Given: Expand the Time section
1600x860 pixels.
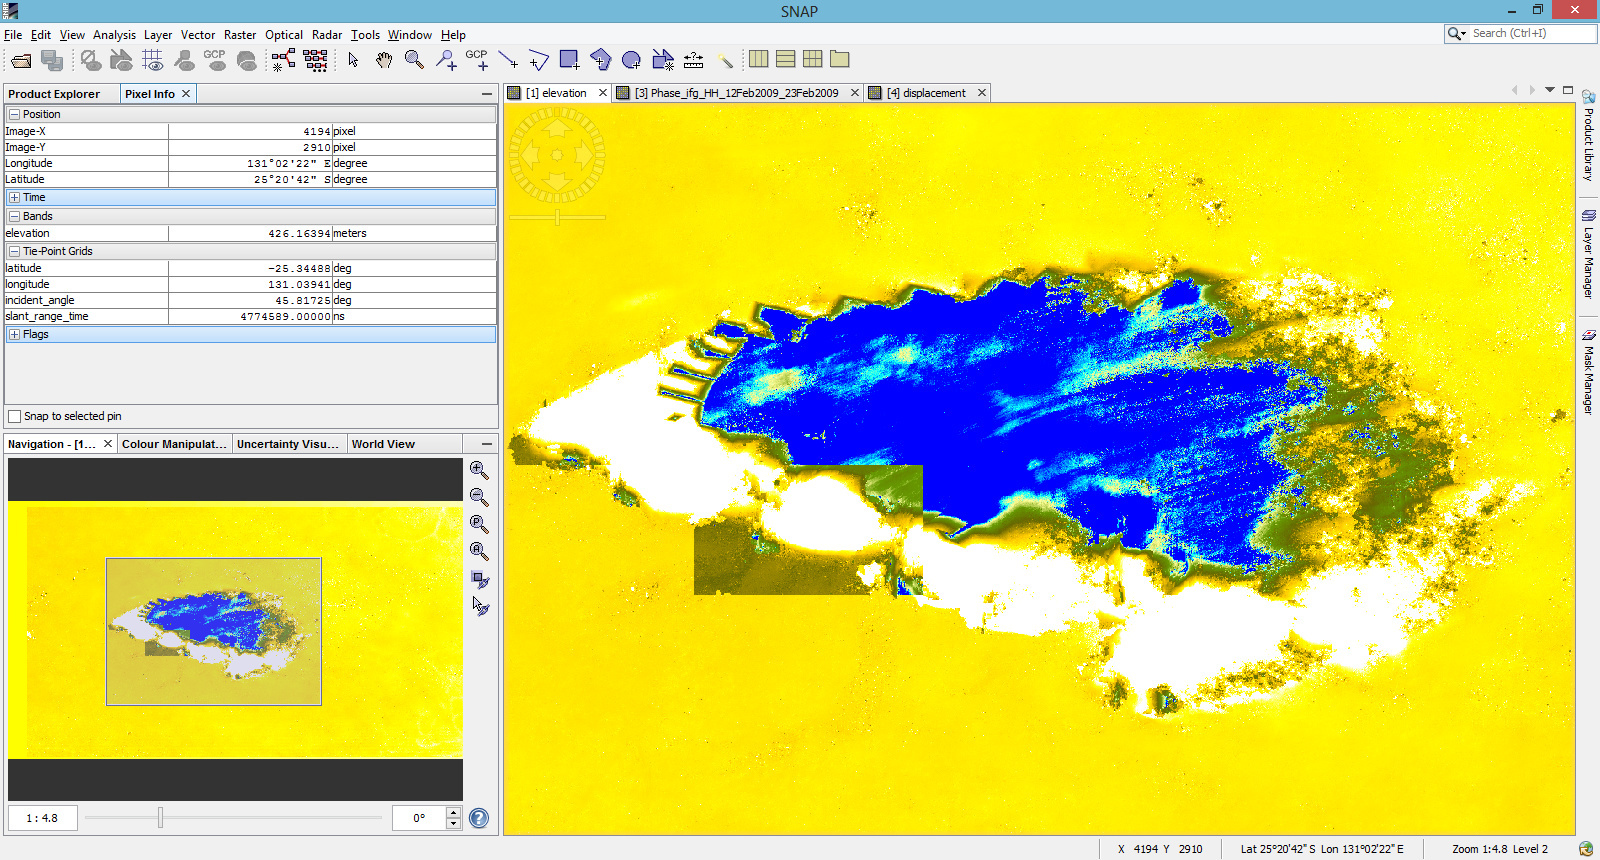Looking at the screenshot, I should [15, 198].
